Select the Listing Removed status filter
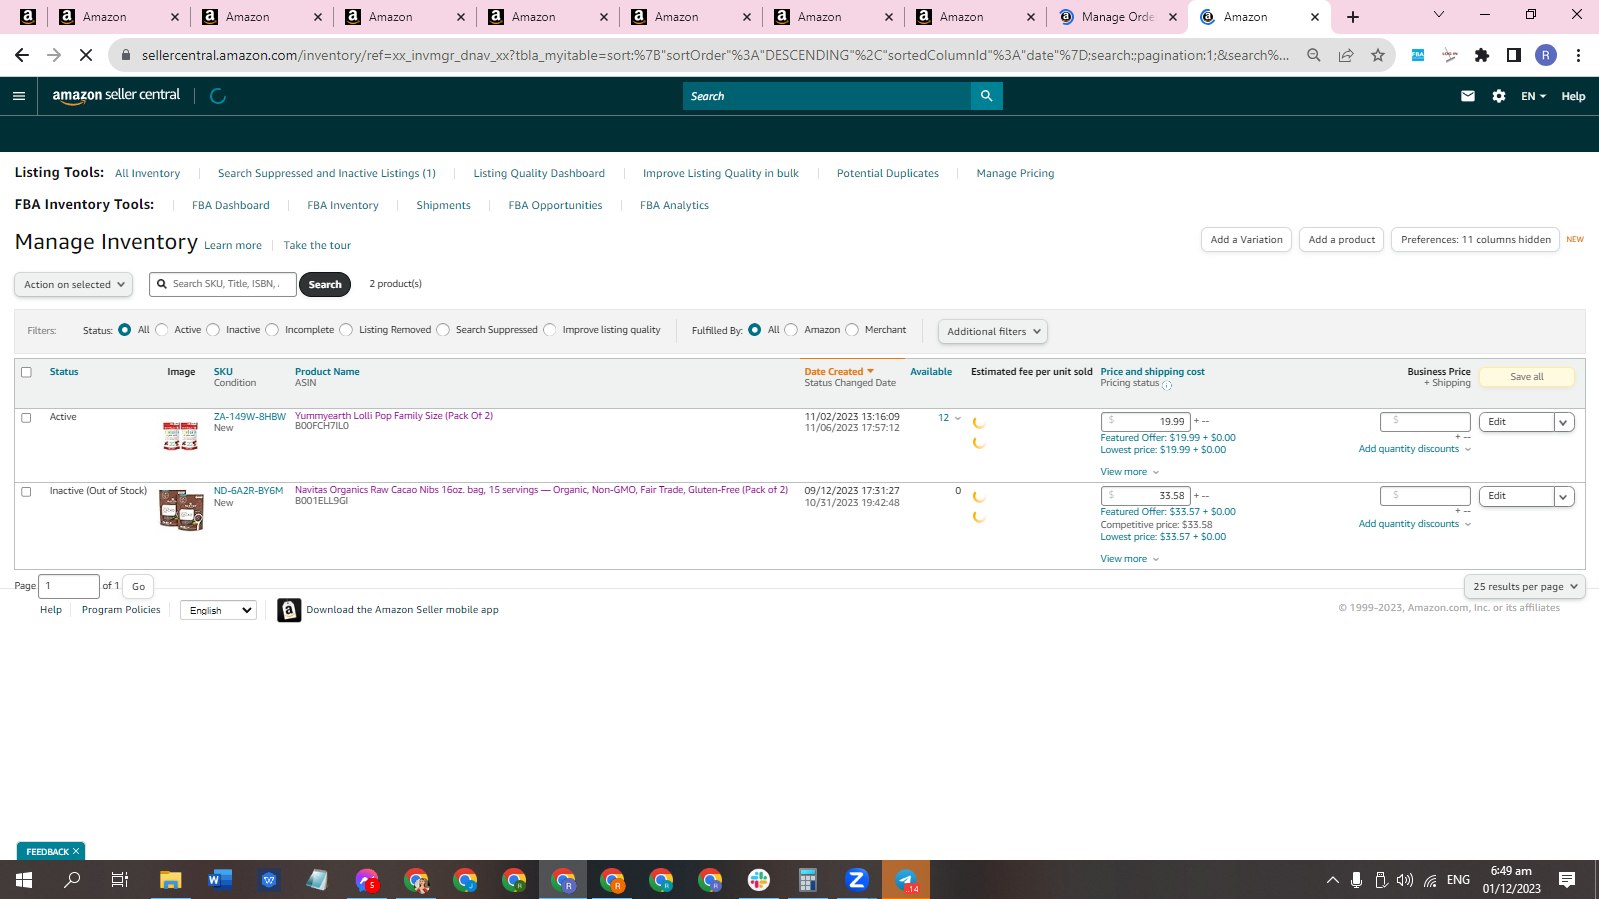1599x899 pixels. pos(346,330)
